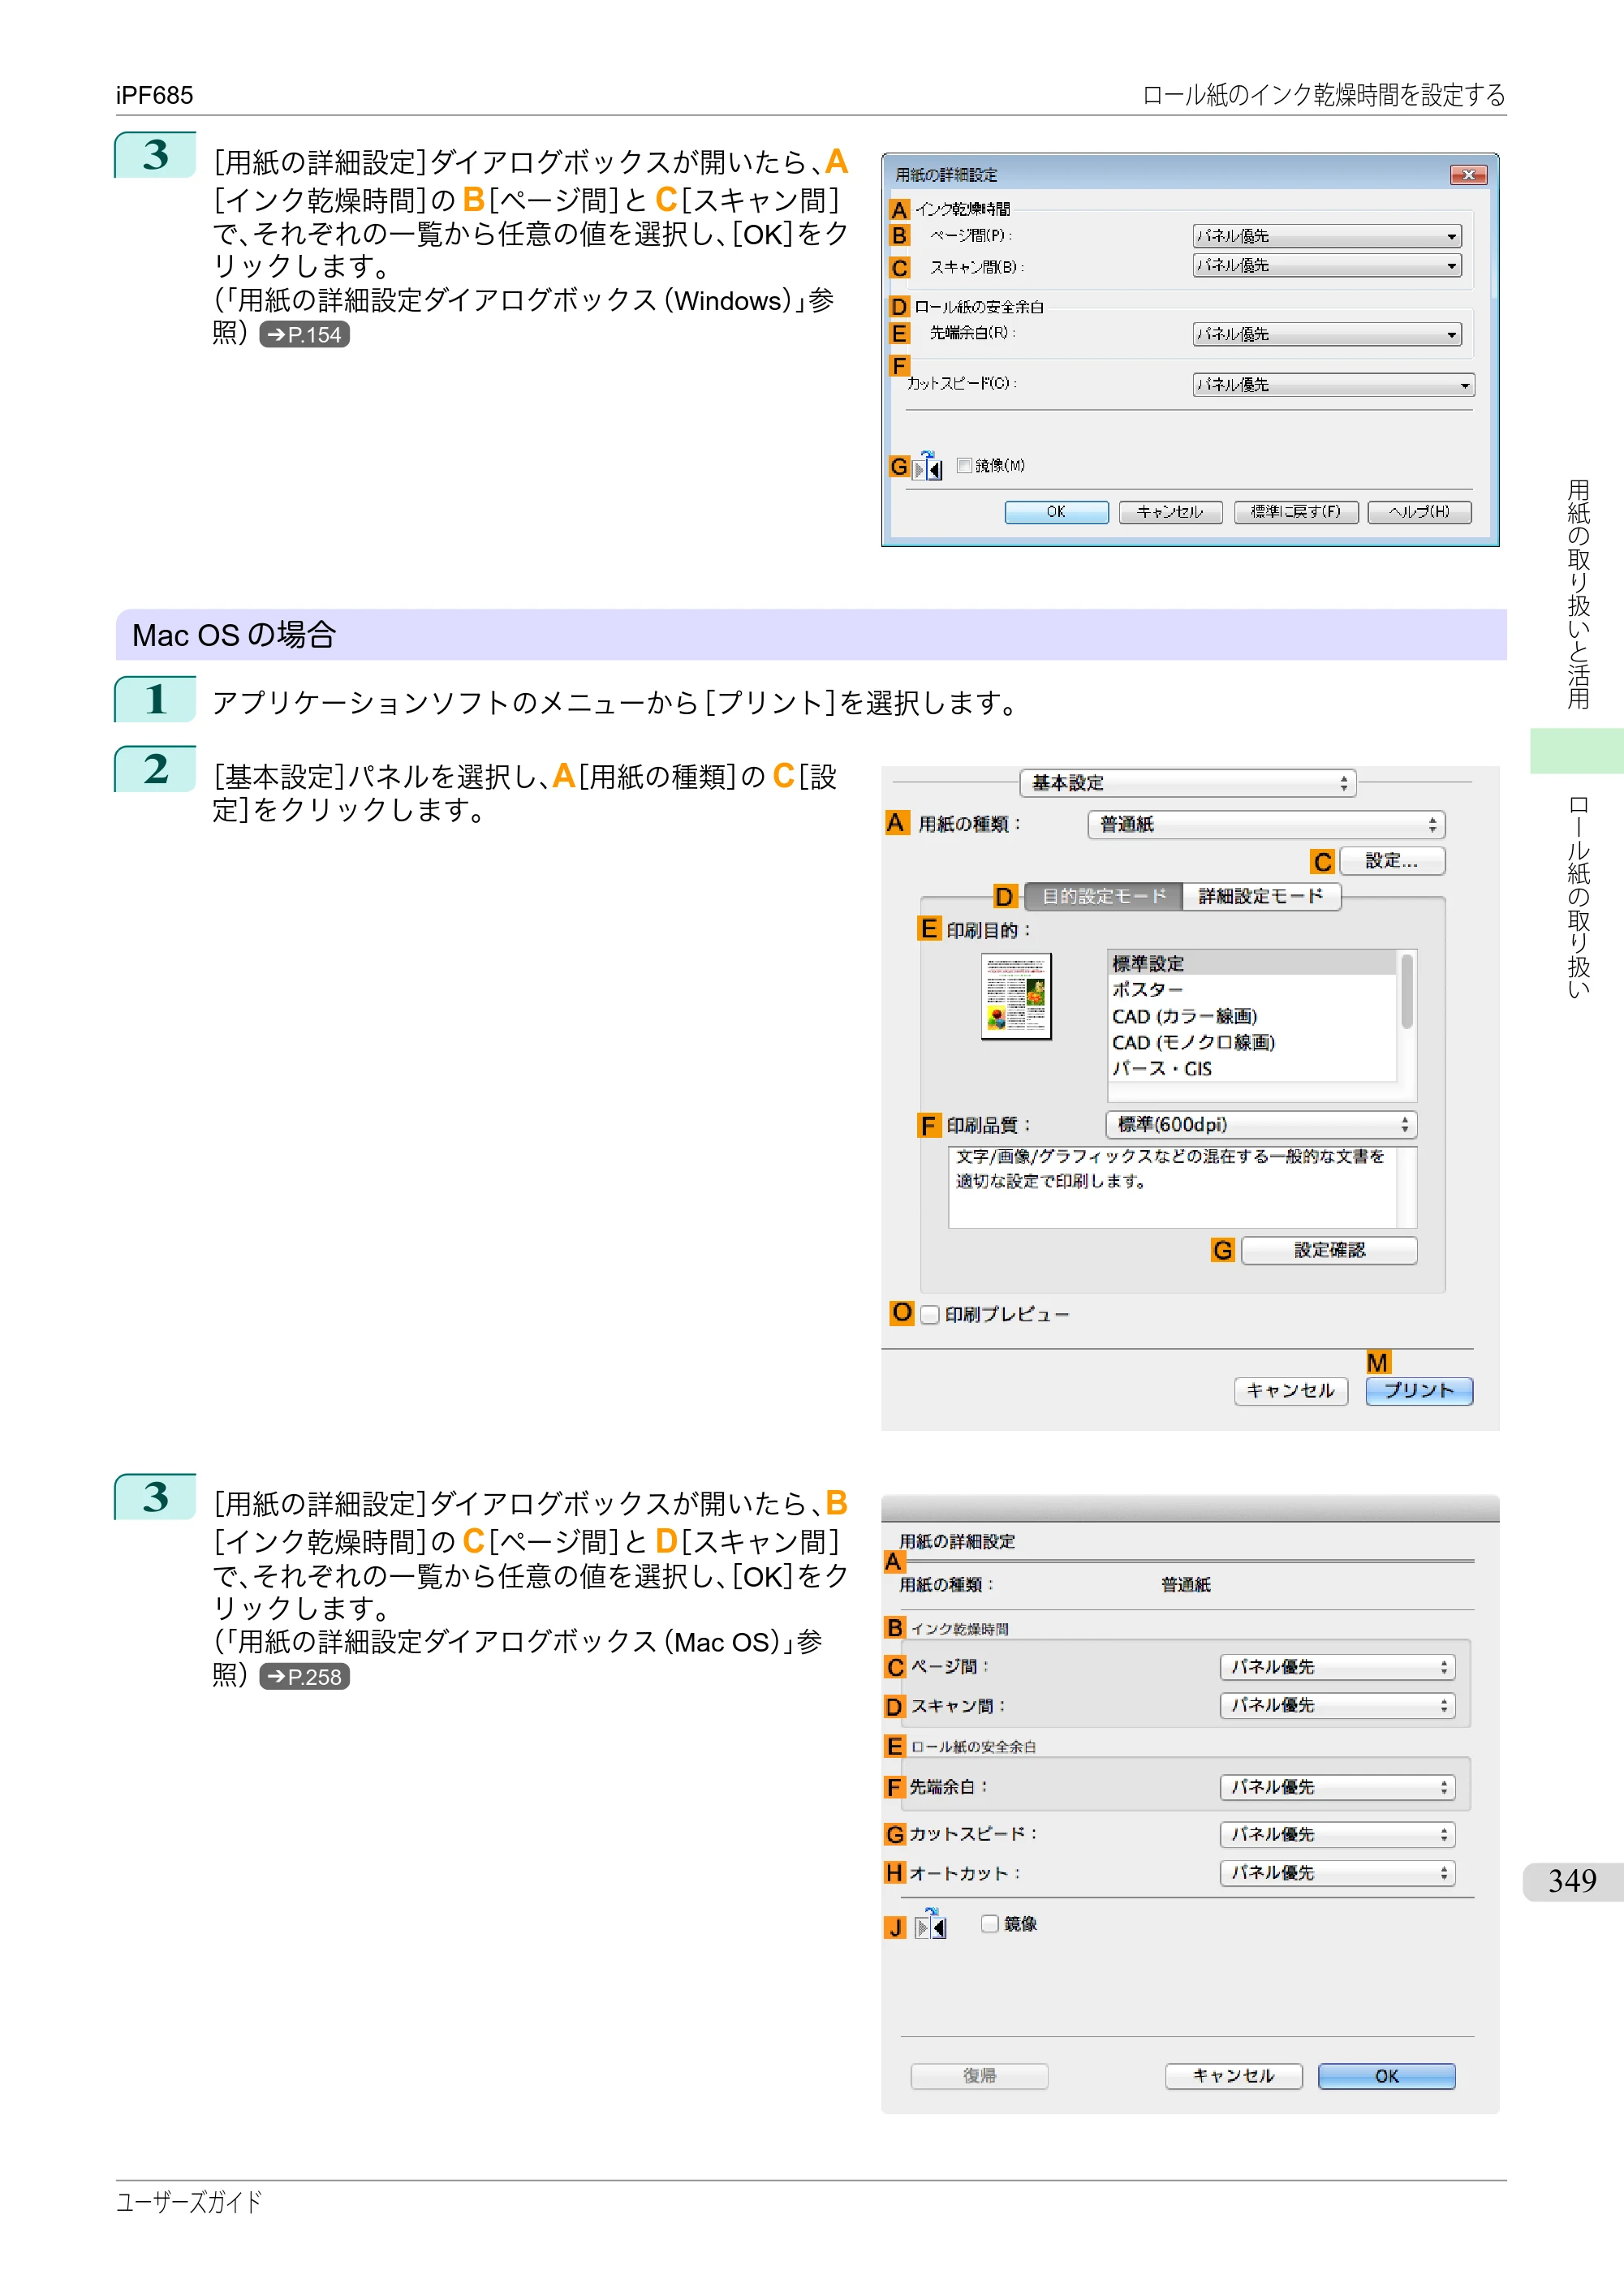
Task: Enable 鏡像 checkbox in Mac paper settings
Action: [x=990, y=1923]
